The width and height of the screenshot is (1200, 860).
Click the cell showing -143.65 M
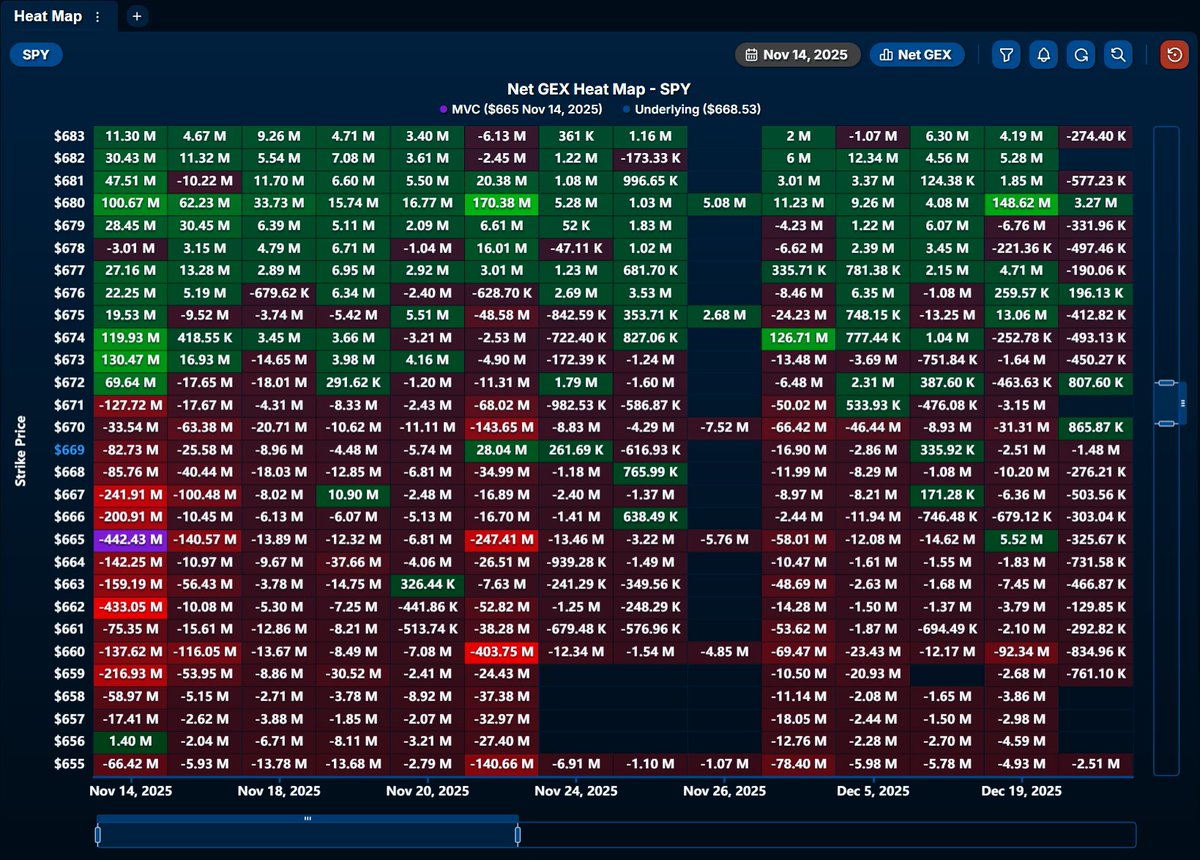[500, 427]
